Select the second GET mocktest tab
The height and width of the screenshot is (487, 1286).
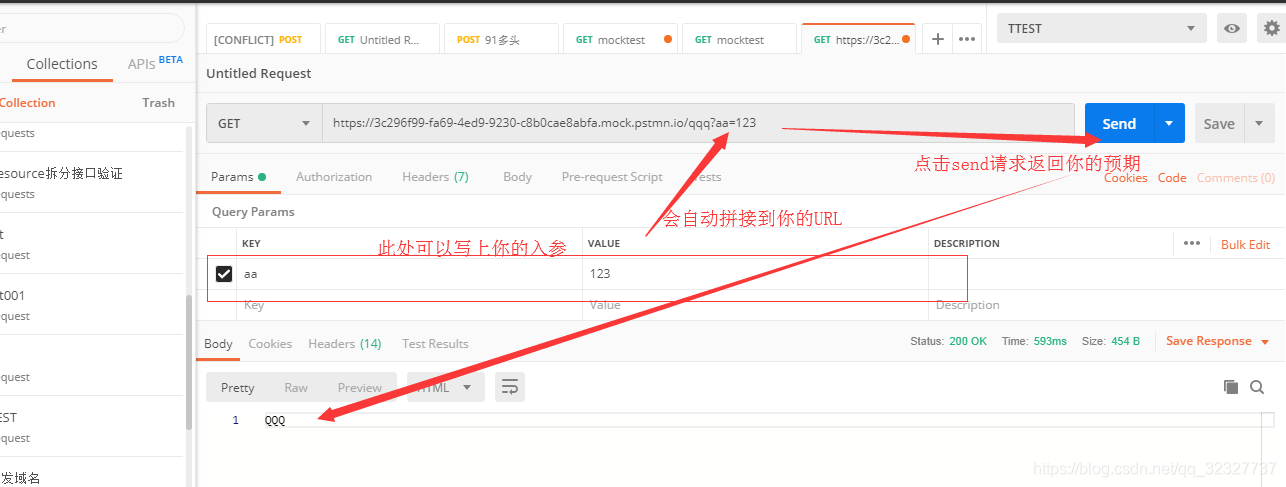click(x=740, y=39)
